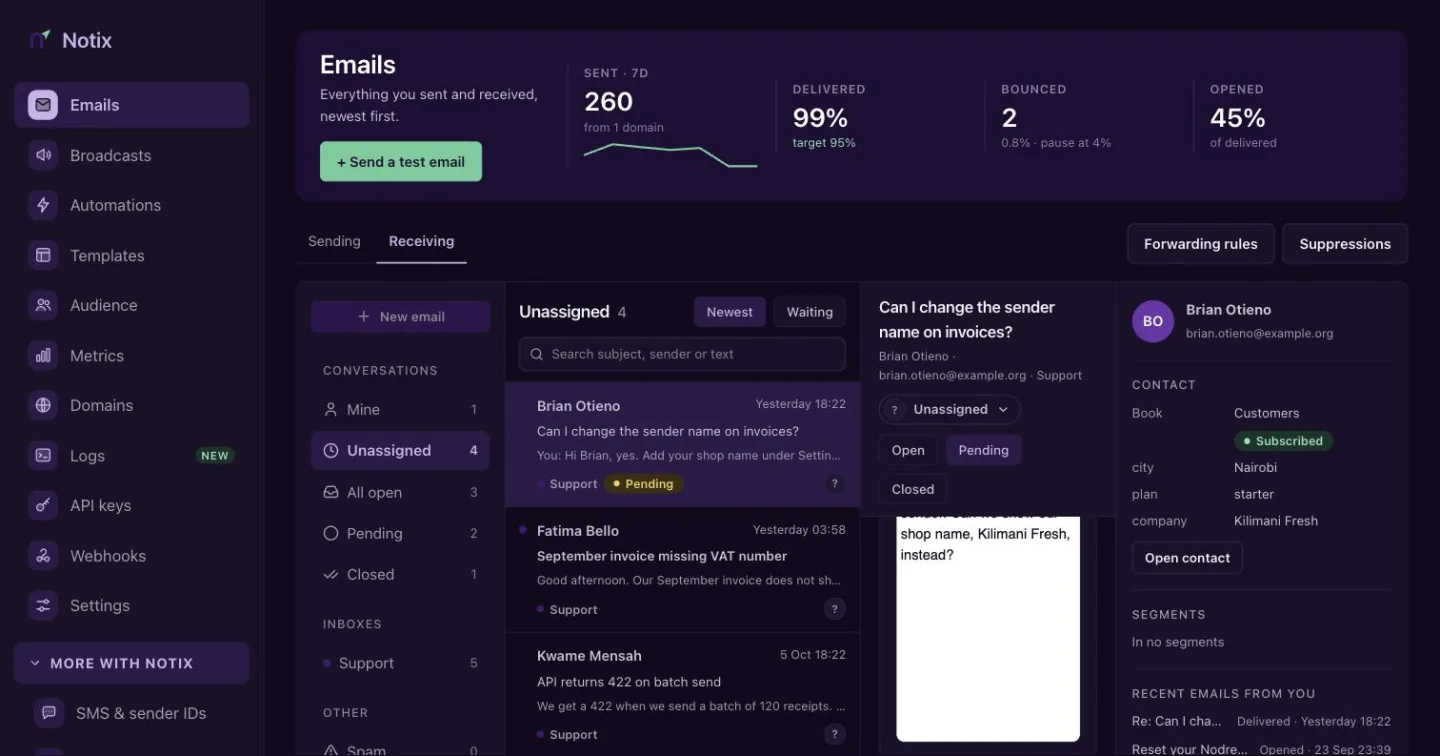Select the All open conversations folder
Viewport: 1440px width, 756px height.
pos(400,492)
